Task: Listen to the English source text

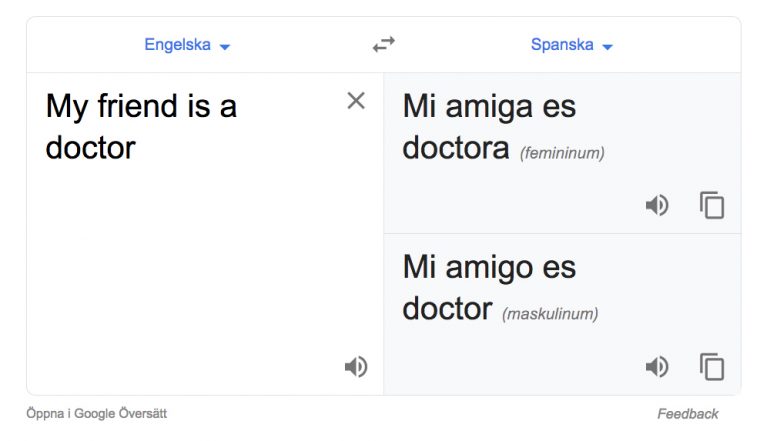Action: [x=356, y=367]
